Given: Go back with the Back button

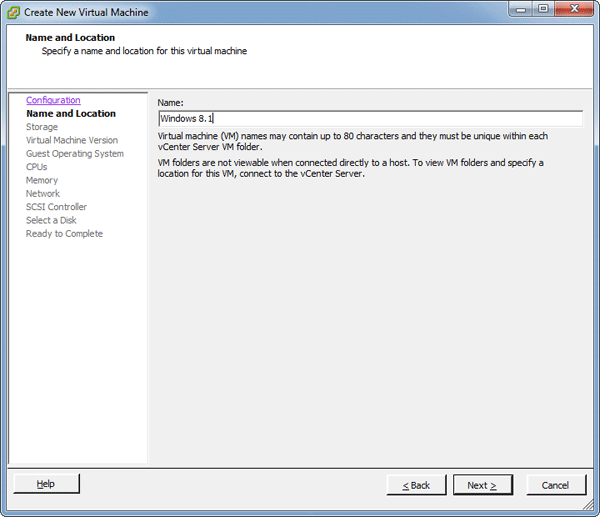Looking at the screenshot, I should click(x=416, y=485).
